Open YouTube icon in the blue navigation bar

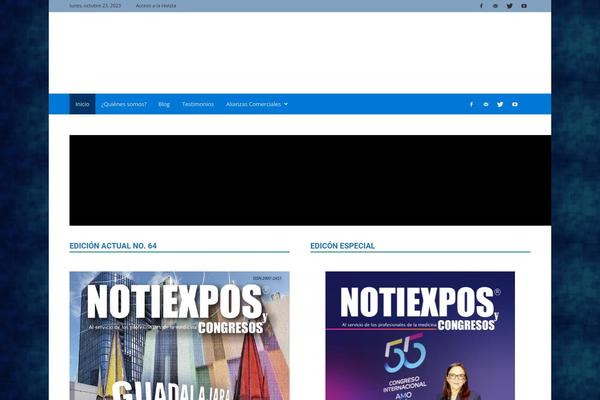click(515, 104)
